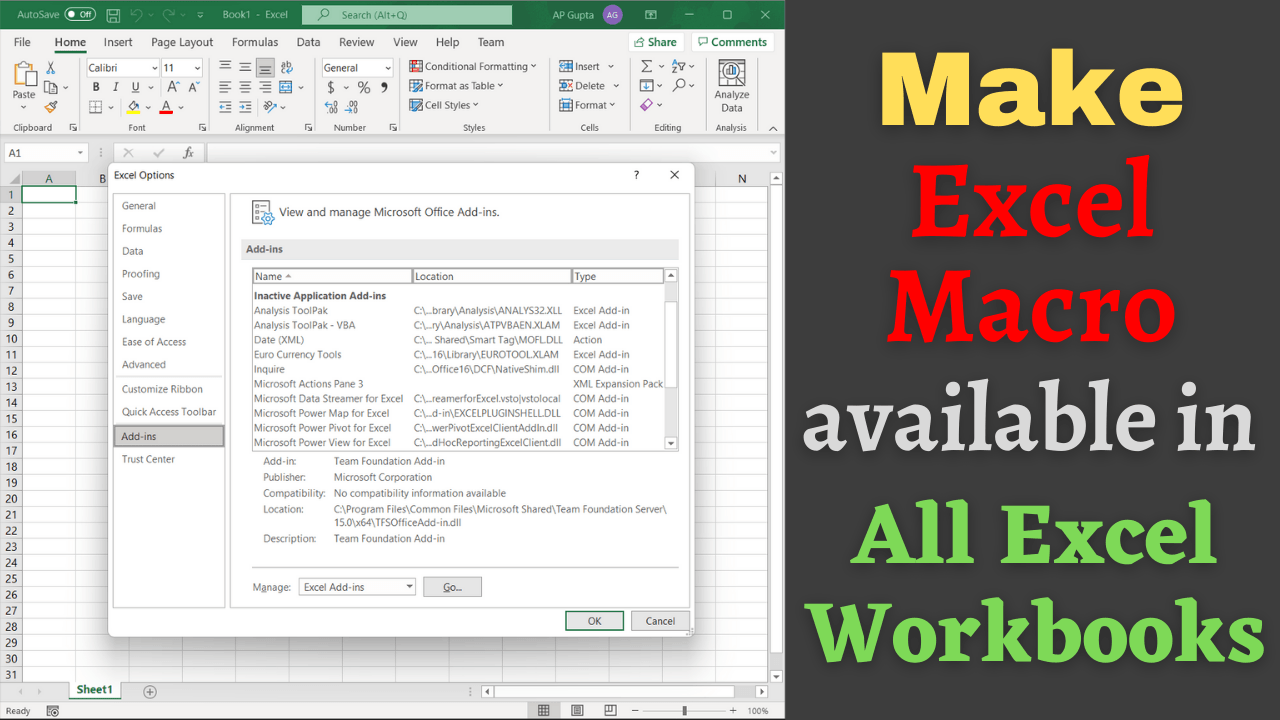This screenshot has height=720, width=1280.
Task: Click the Center alignment icon
Action: 244,87
